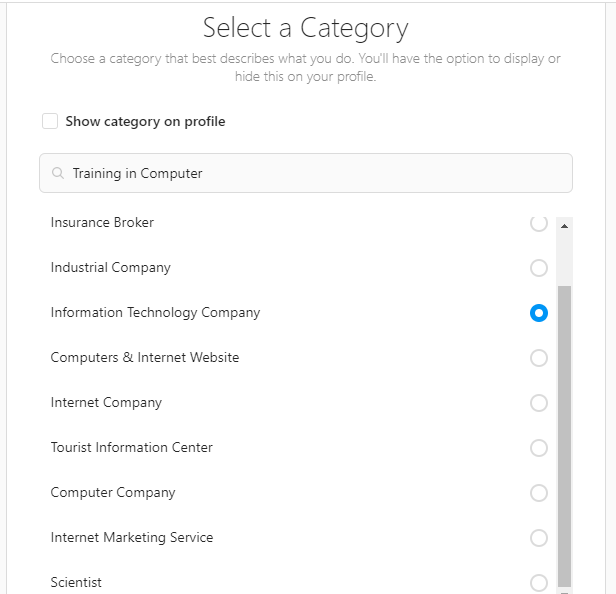The width and height of the screenshot is (616, 594).
Task: Select the Scientist radio button
Action: (539, 582)
